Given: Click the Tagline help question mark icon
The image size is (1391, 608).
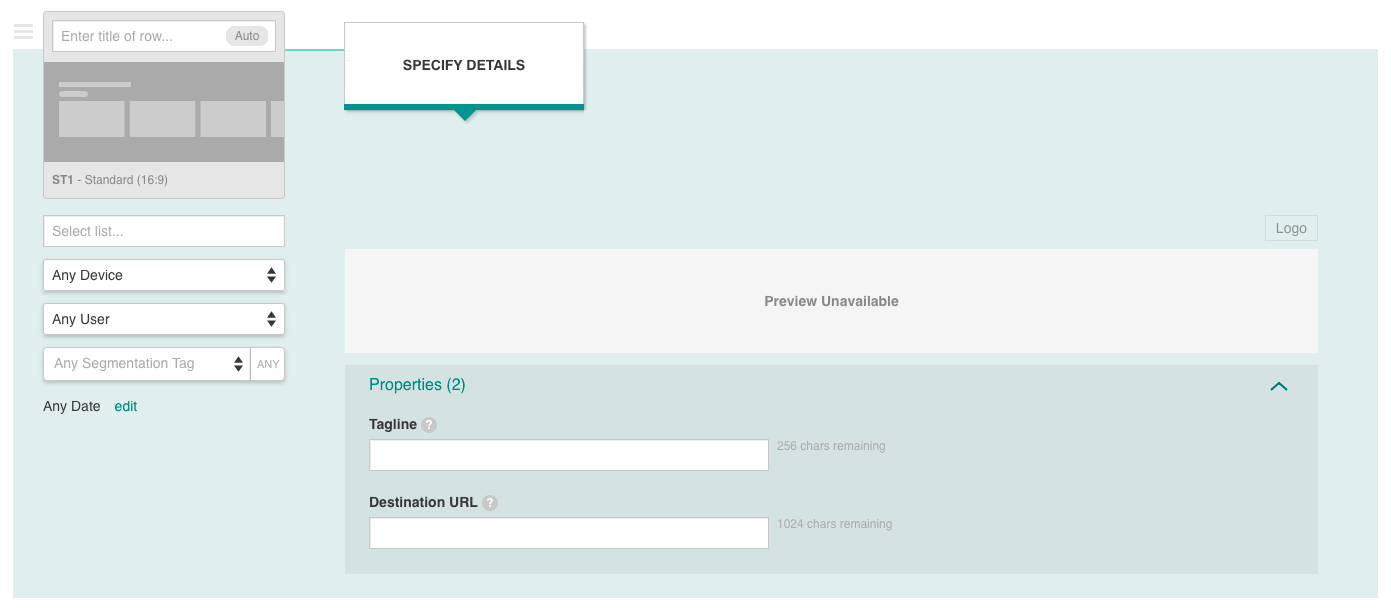Looking at the screenshot, I should pos(429,425).
